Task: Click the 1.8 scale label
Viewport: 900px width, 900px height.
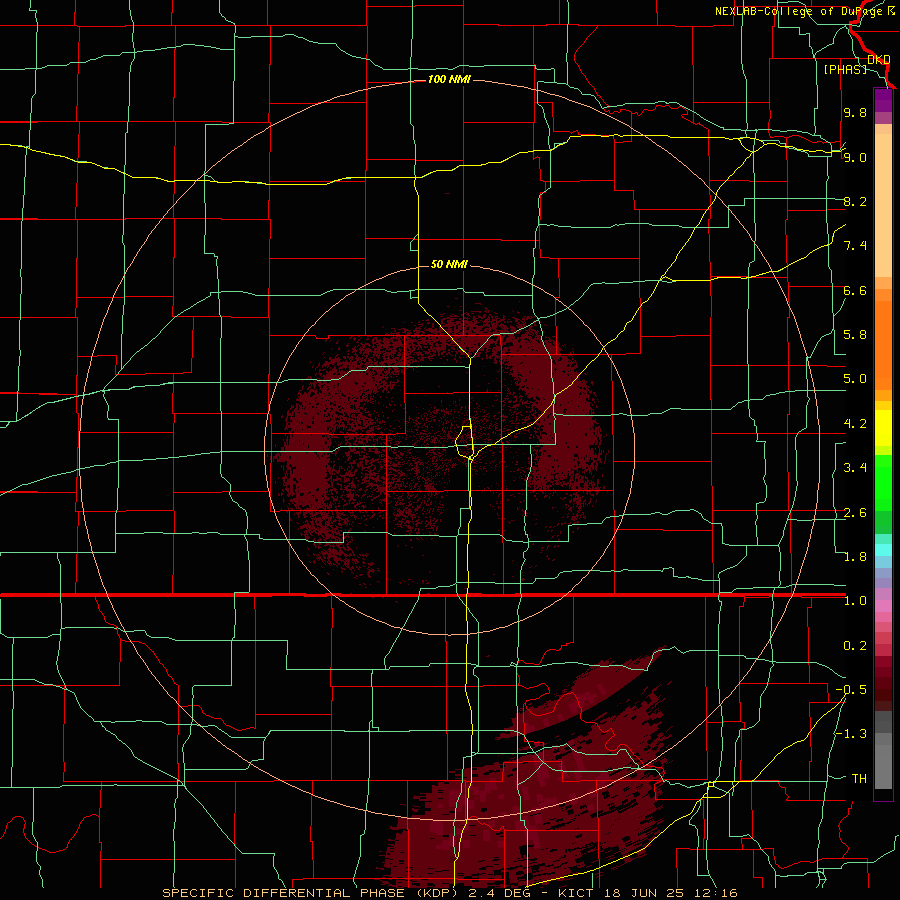Action: pyautogui.click(x=855, y=557)
